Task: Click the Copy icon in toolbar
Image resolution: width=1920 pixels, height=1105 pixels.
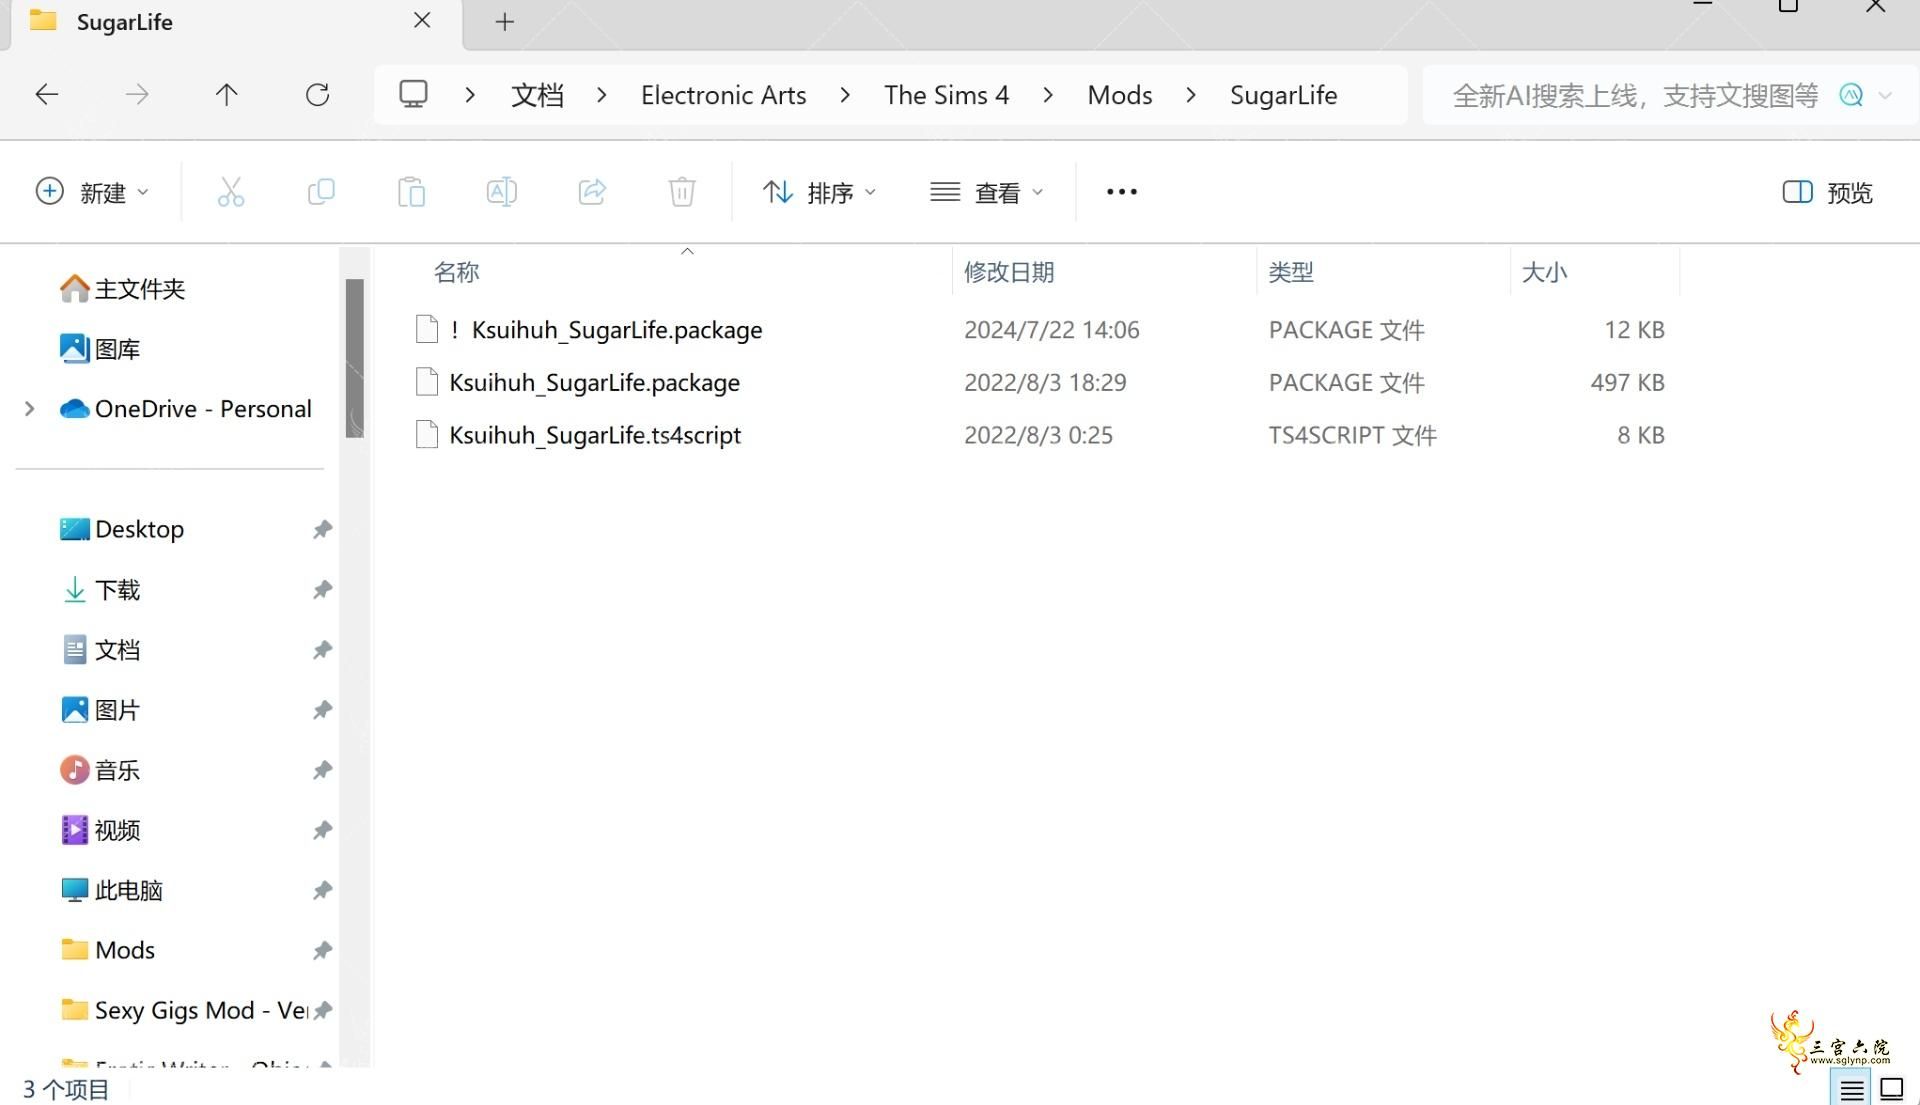Action: click(x=321, y=192)
